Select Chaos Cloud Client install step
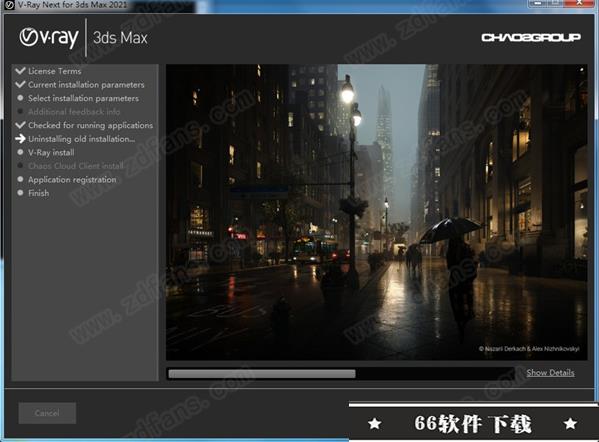599x442 pixels. 76,166
